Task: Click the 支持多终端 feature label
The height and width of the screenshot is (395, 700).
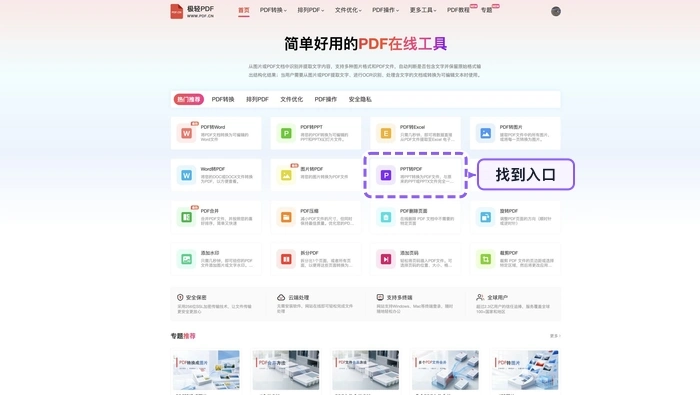Action: [400, 298]
